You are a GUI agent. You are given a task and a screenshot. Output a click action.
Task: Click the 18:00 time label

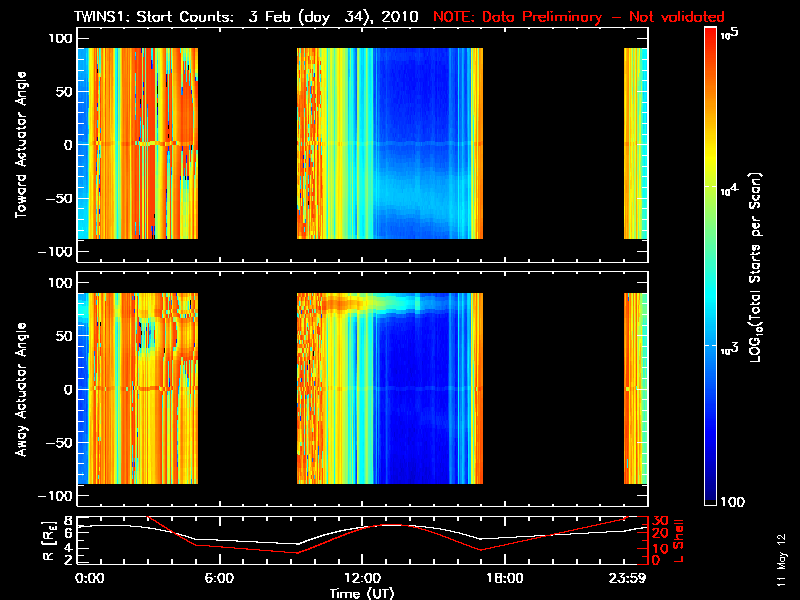coord(505,579)
